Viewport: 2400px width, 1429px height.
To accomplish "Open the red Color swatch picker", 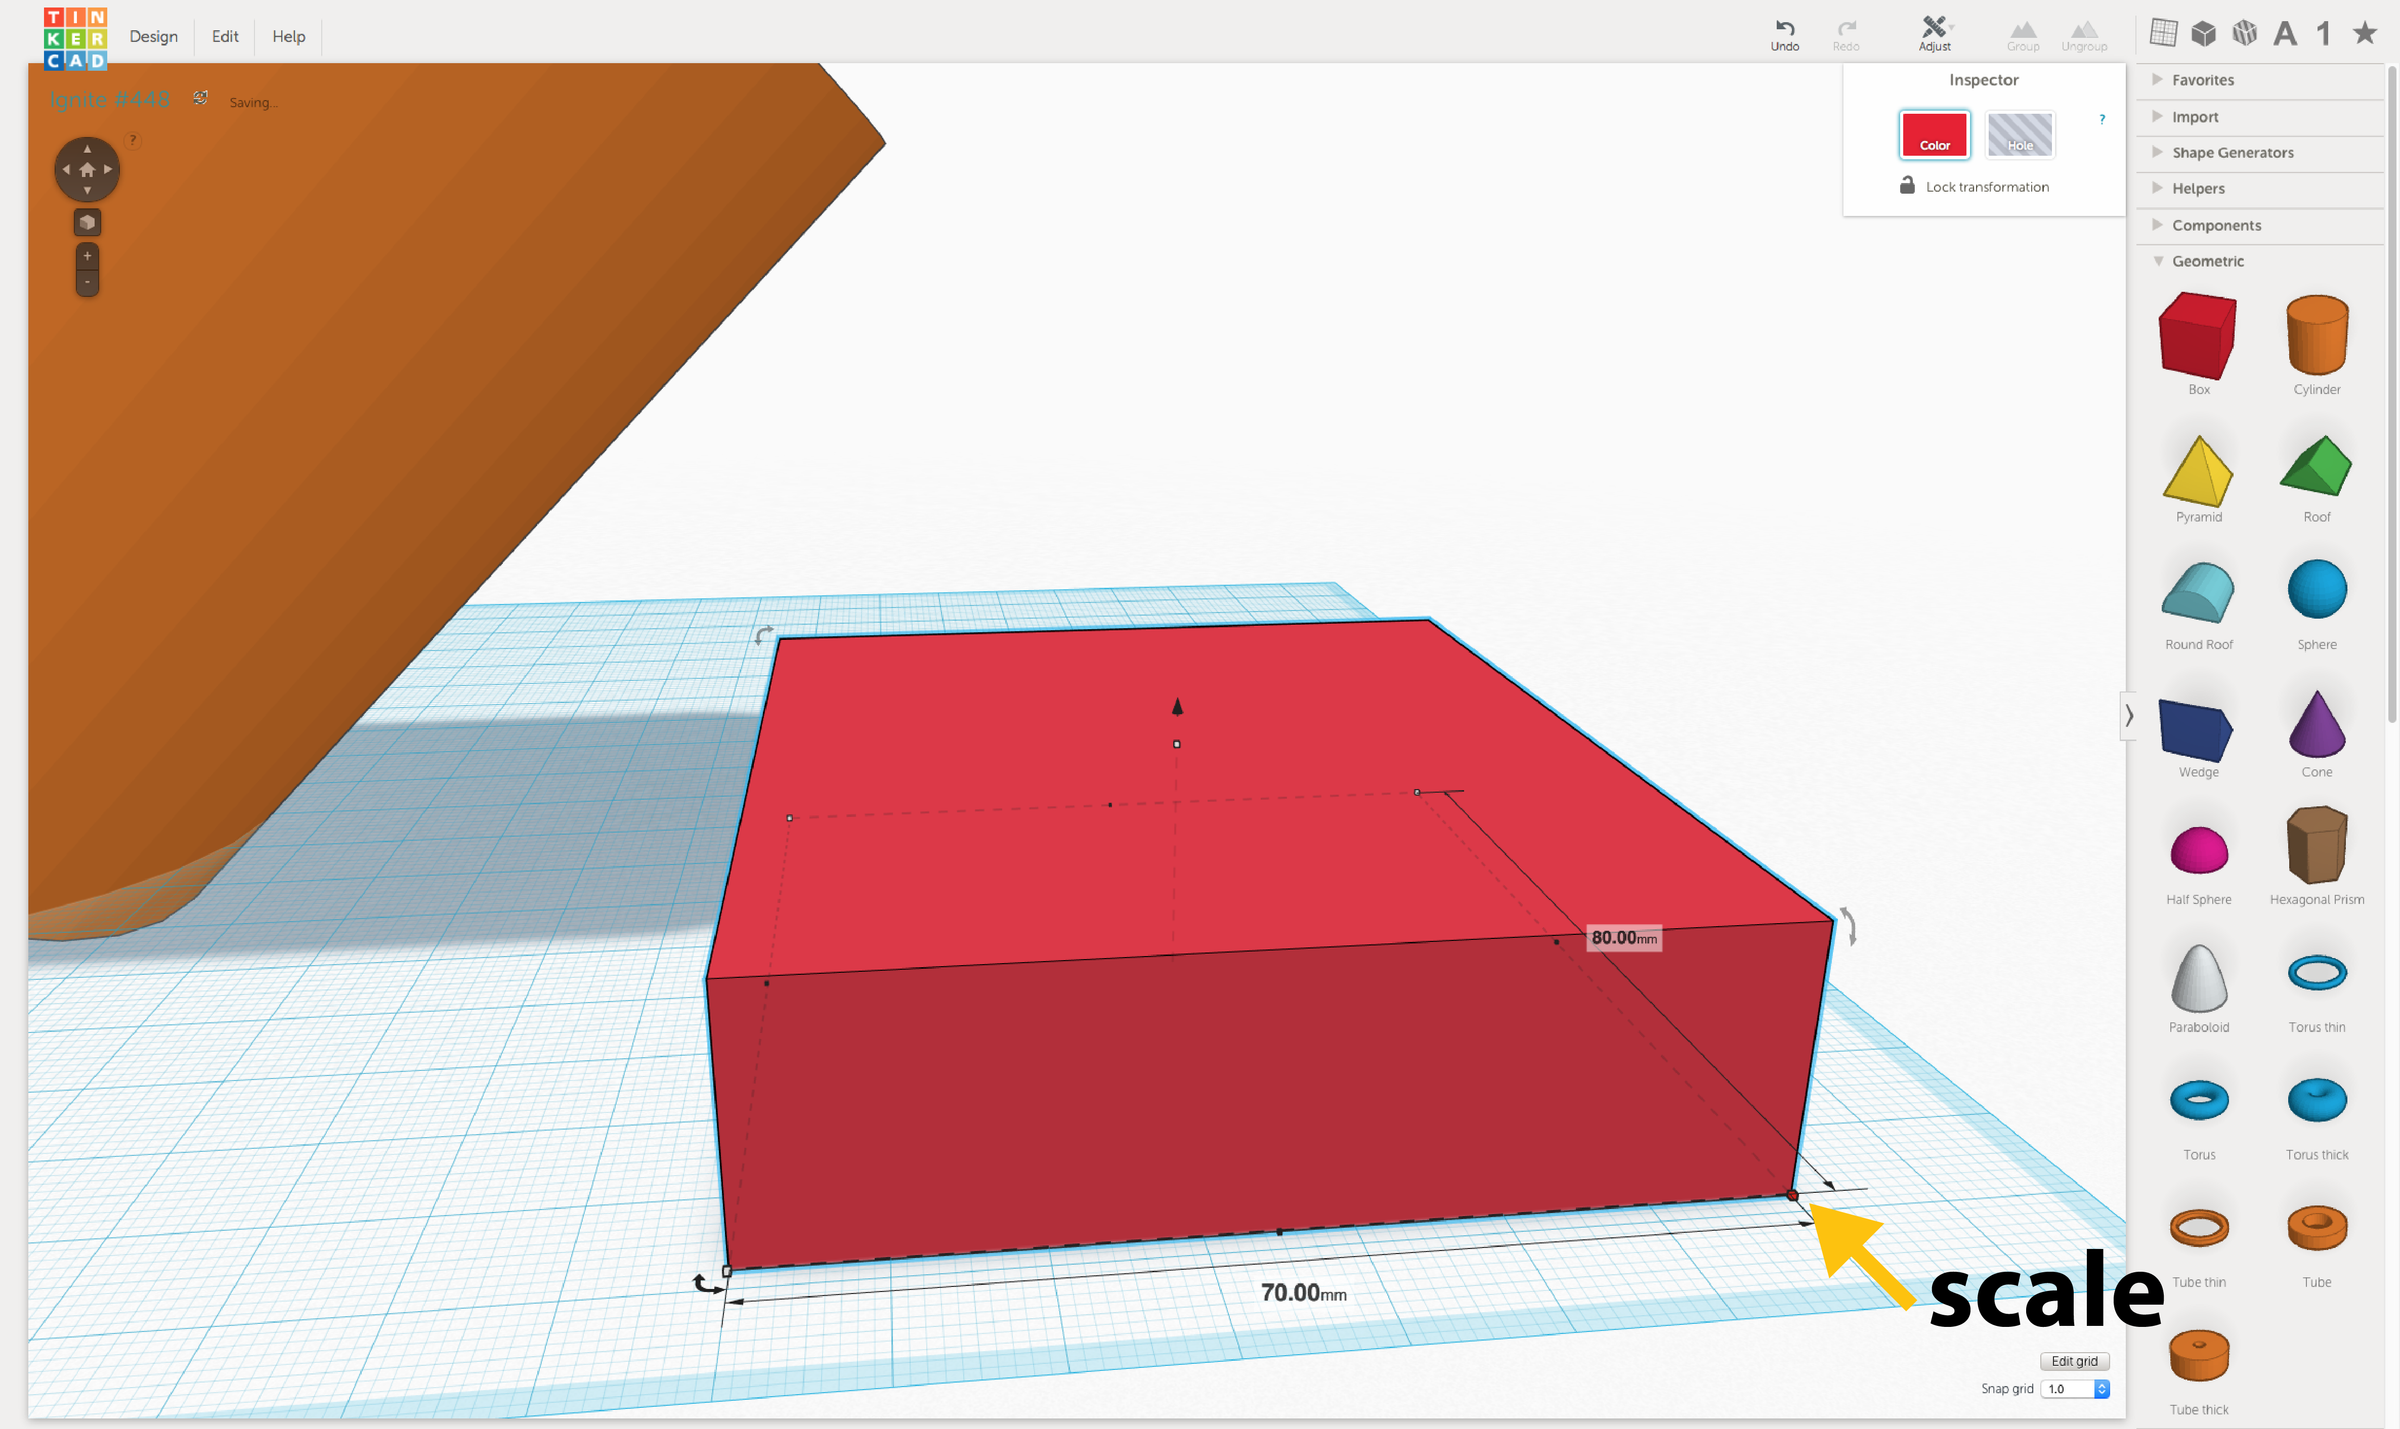I will pyautogui.click(x=1934, y=135).
